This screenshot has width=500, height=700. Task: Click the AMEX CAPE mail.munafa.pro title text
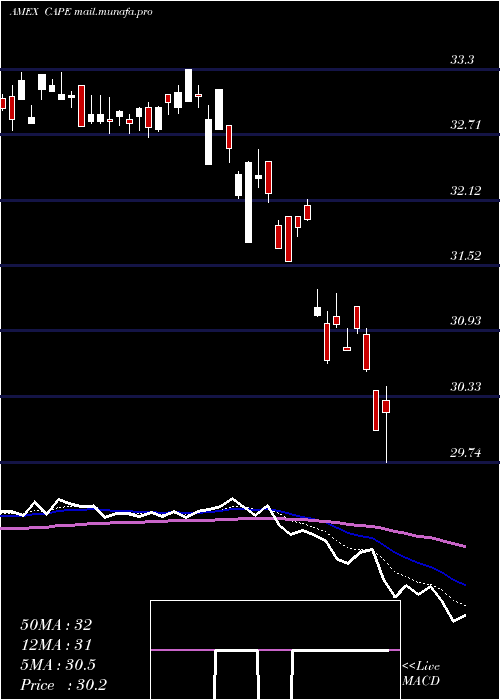[81, 12]
